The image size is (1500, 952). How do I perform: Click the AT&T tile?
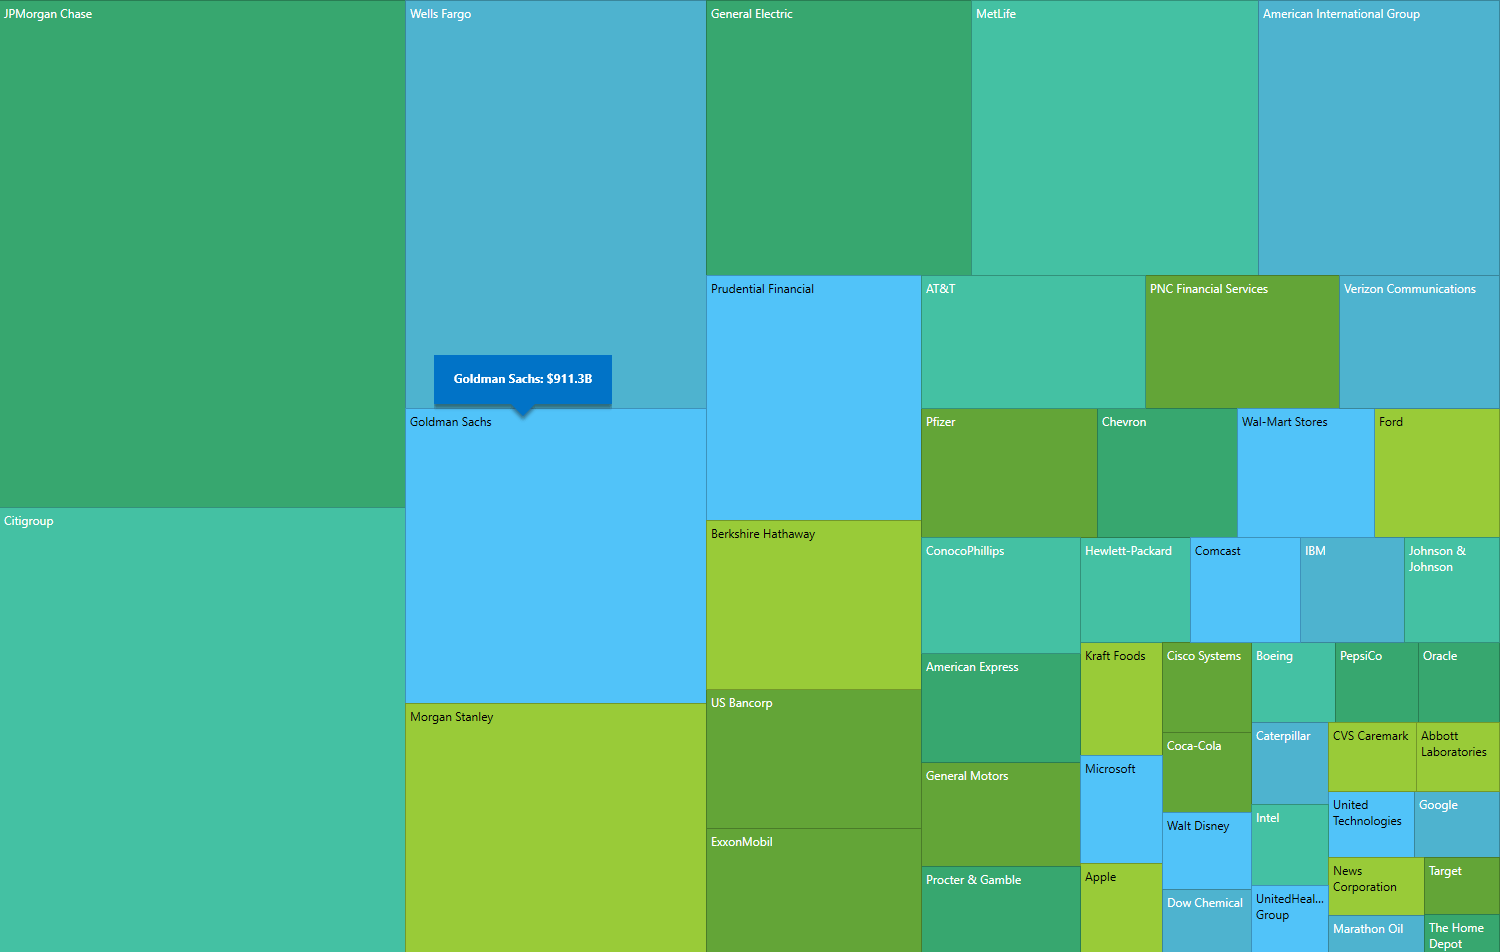pyautogui.click(x=1033, y=342)
